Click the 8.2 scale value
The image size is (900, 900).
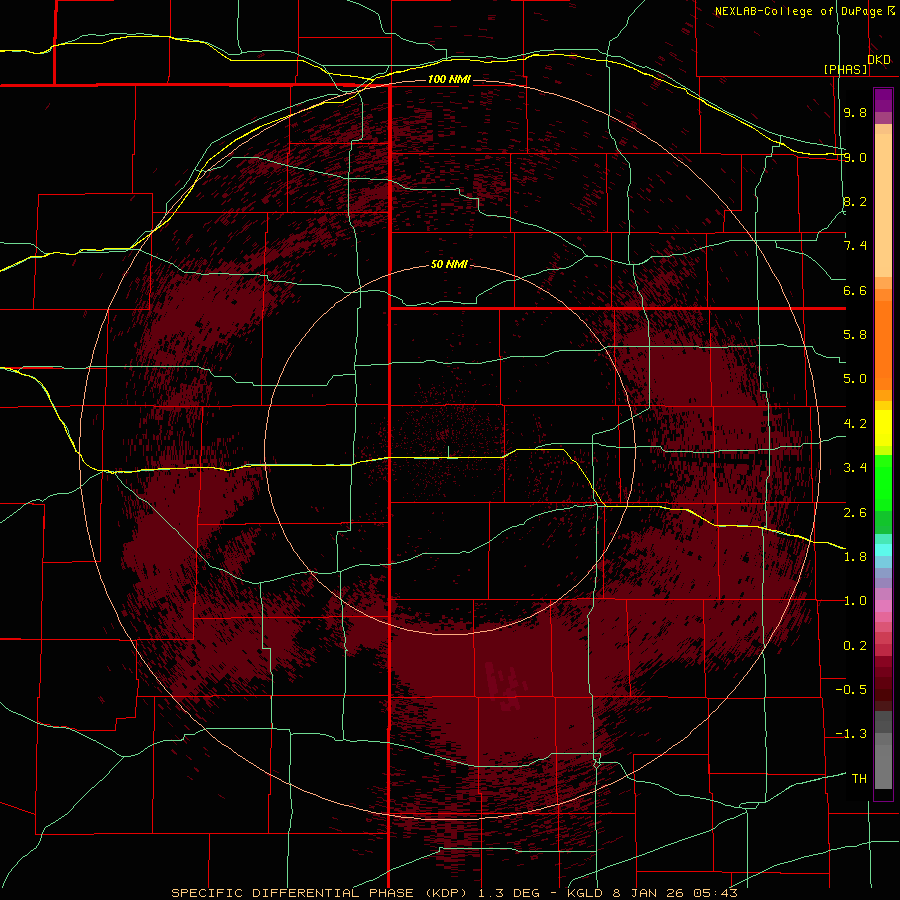(855, 201)
